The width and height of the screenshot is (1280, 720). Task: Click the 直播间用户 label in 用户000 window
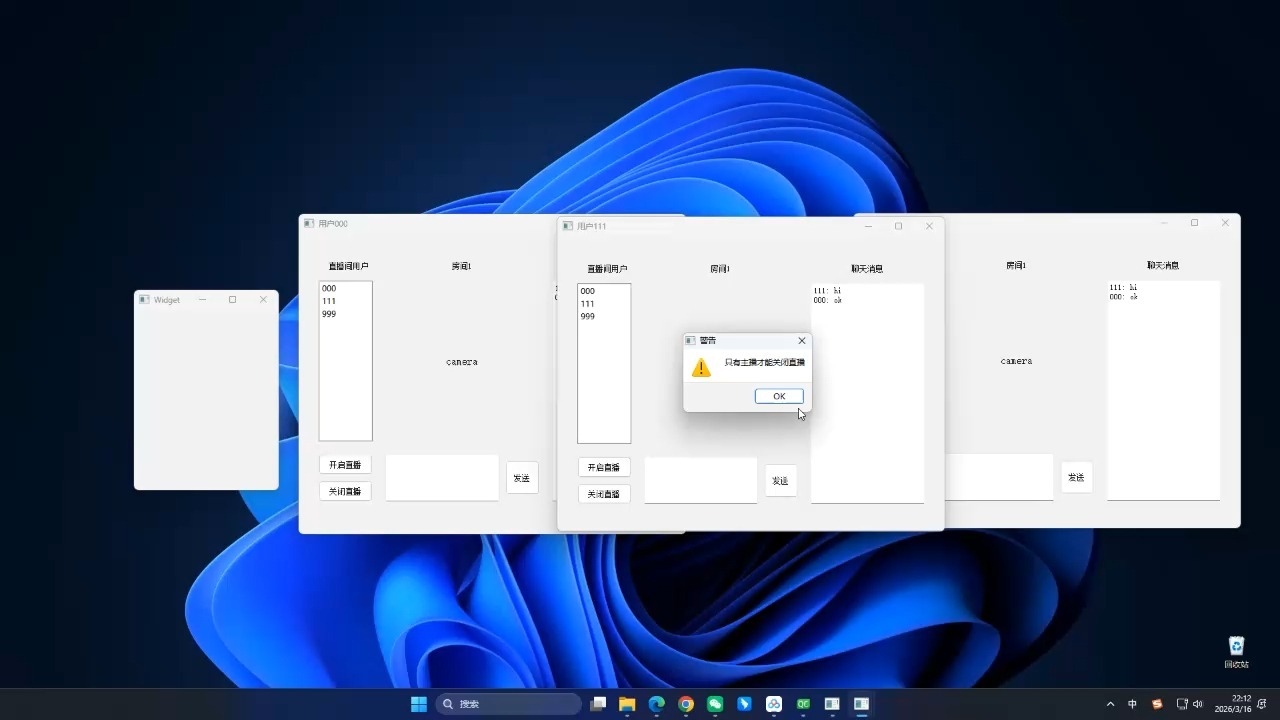[x=348, y=266]
